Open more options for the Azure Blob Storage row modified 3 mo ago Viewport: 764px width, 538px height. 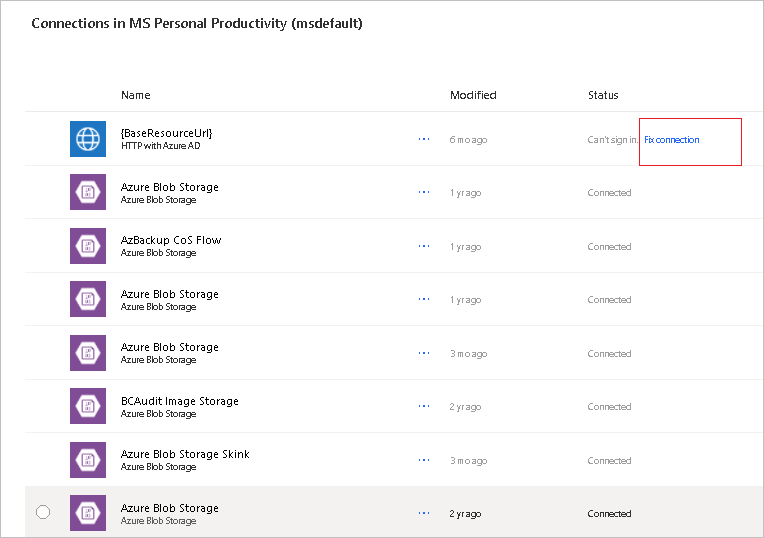pyautogui.click(x=424, y=353)
